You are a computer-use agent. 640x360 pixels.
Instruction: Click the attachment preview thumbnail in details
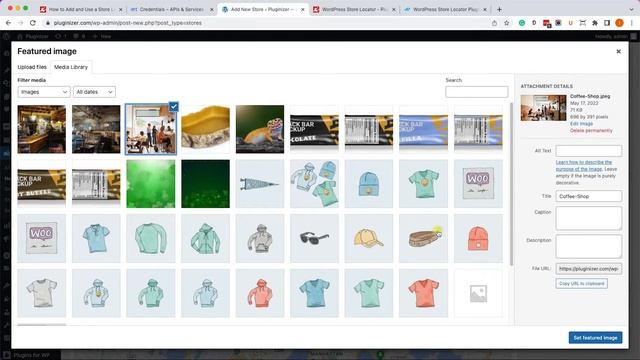(x=543, y=108)
